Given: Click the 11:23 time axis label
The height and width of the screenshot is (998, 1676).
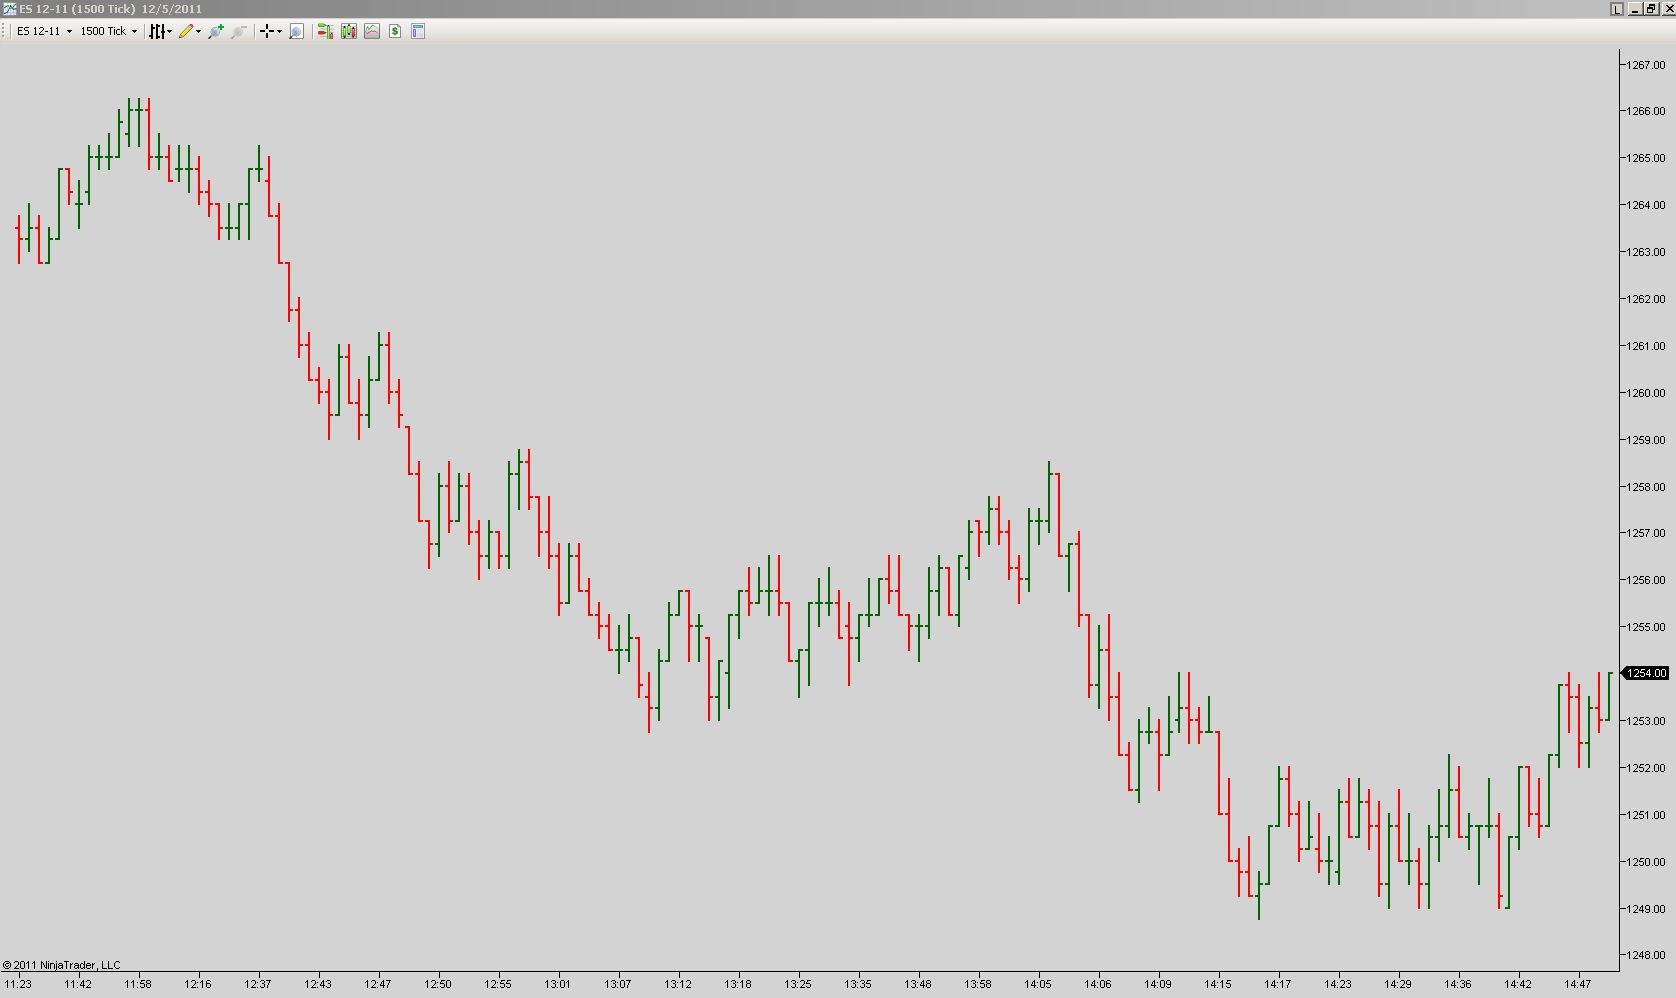Looking at the screenshot, I should pos(18,984).
